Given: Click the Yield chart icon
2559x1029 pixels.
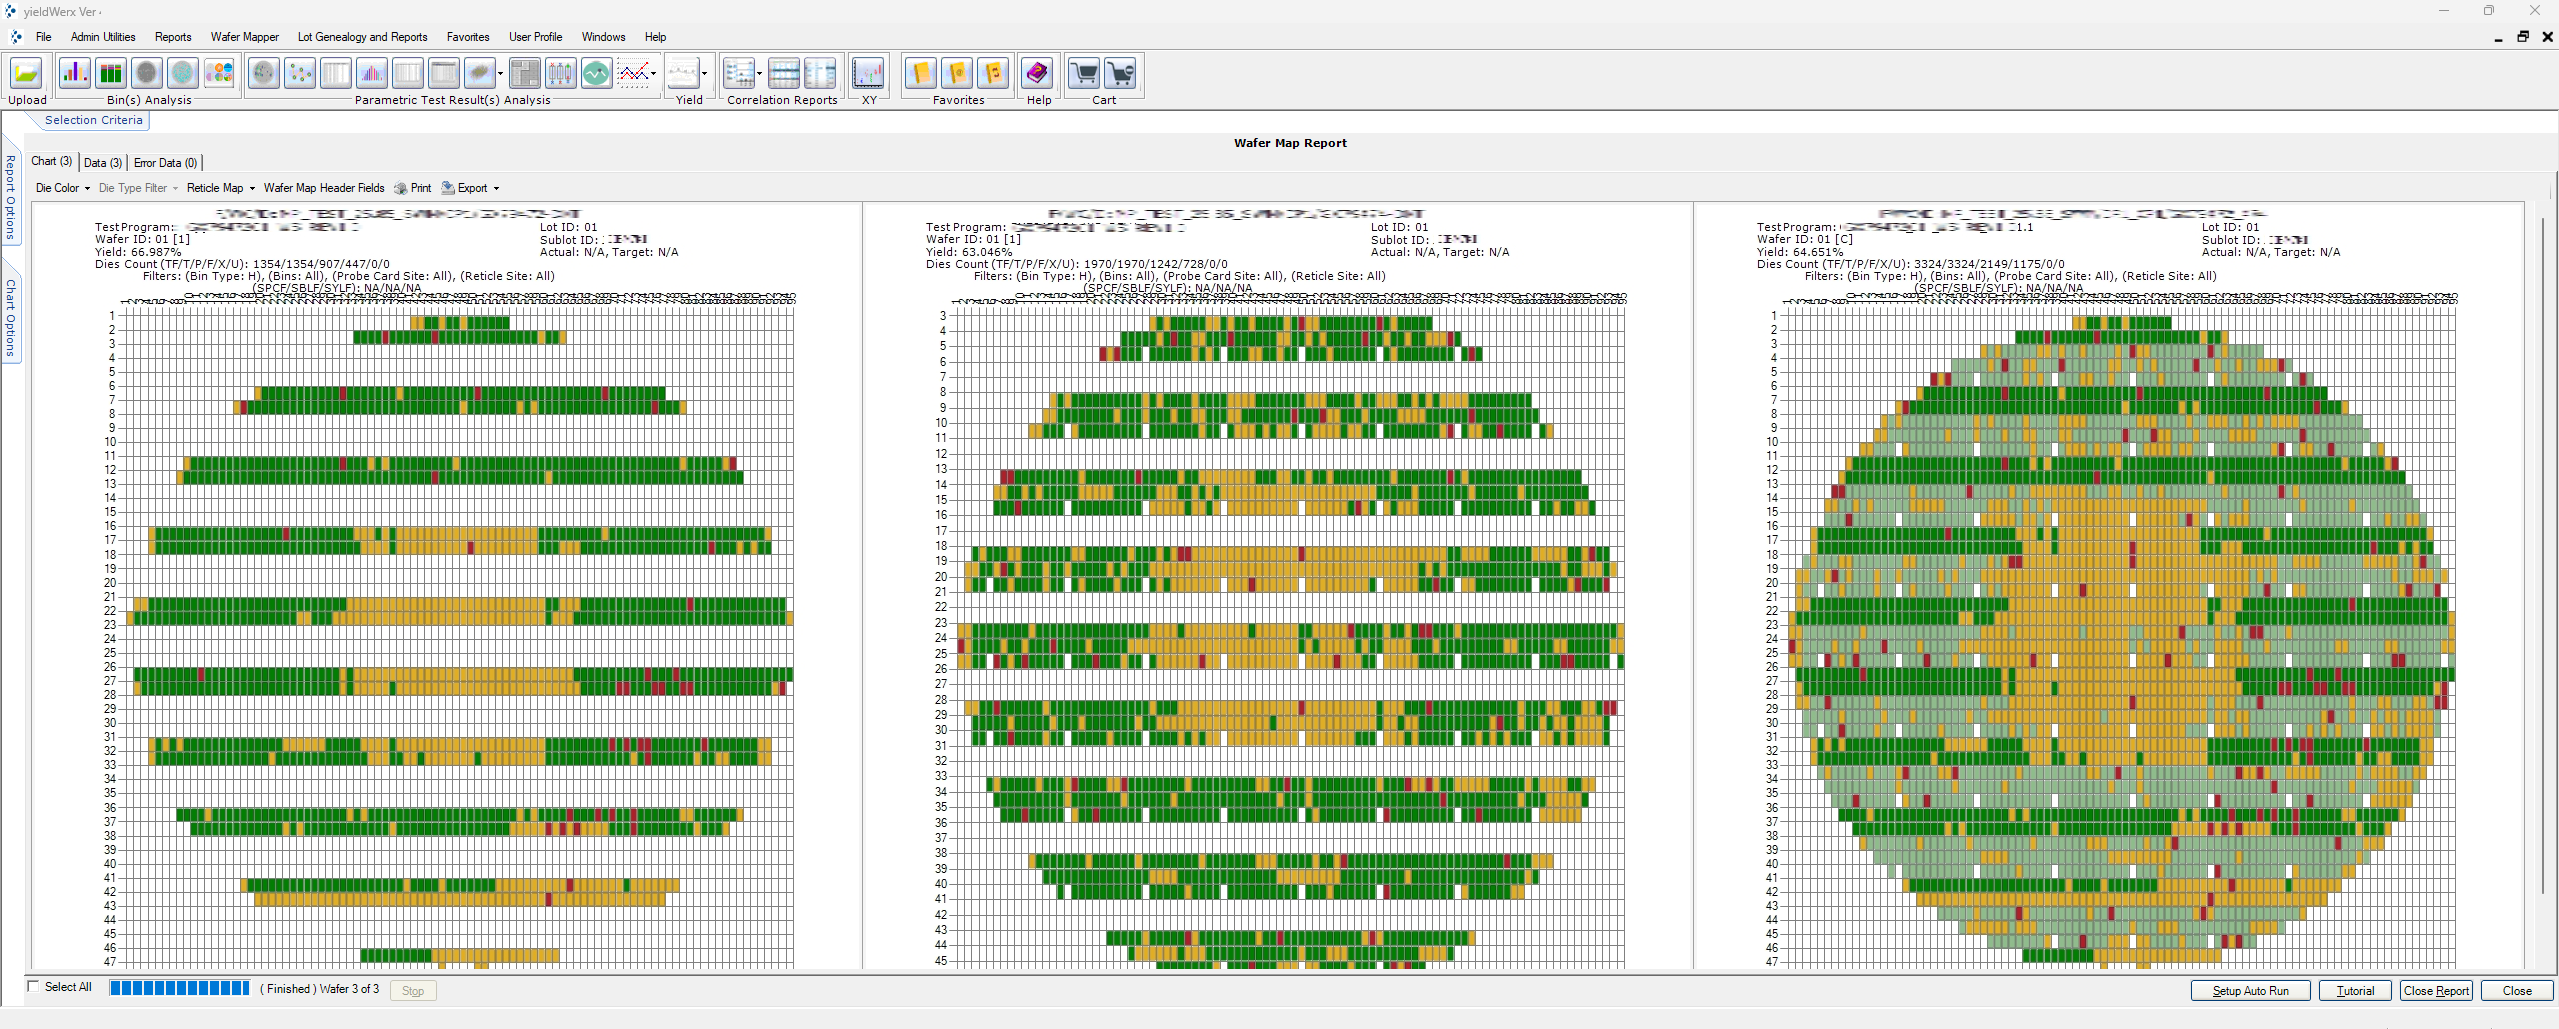Looking at the screenshot, I should click(683, 73).
